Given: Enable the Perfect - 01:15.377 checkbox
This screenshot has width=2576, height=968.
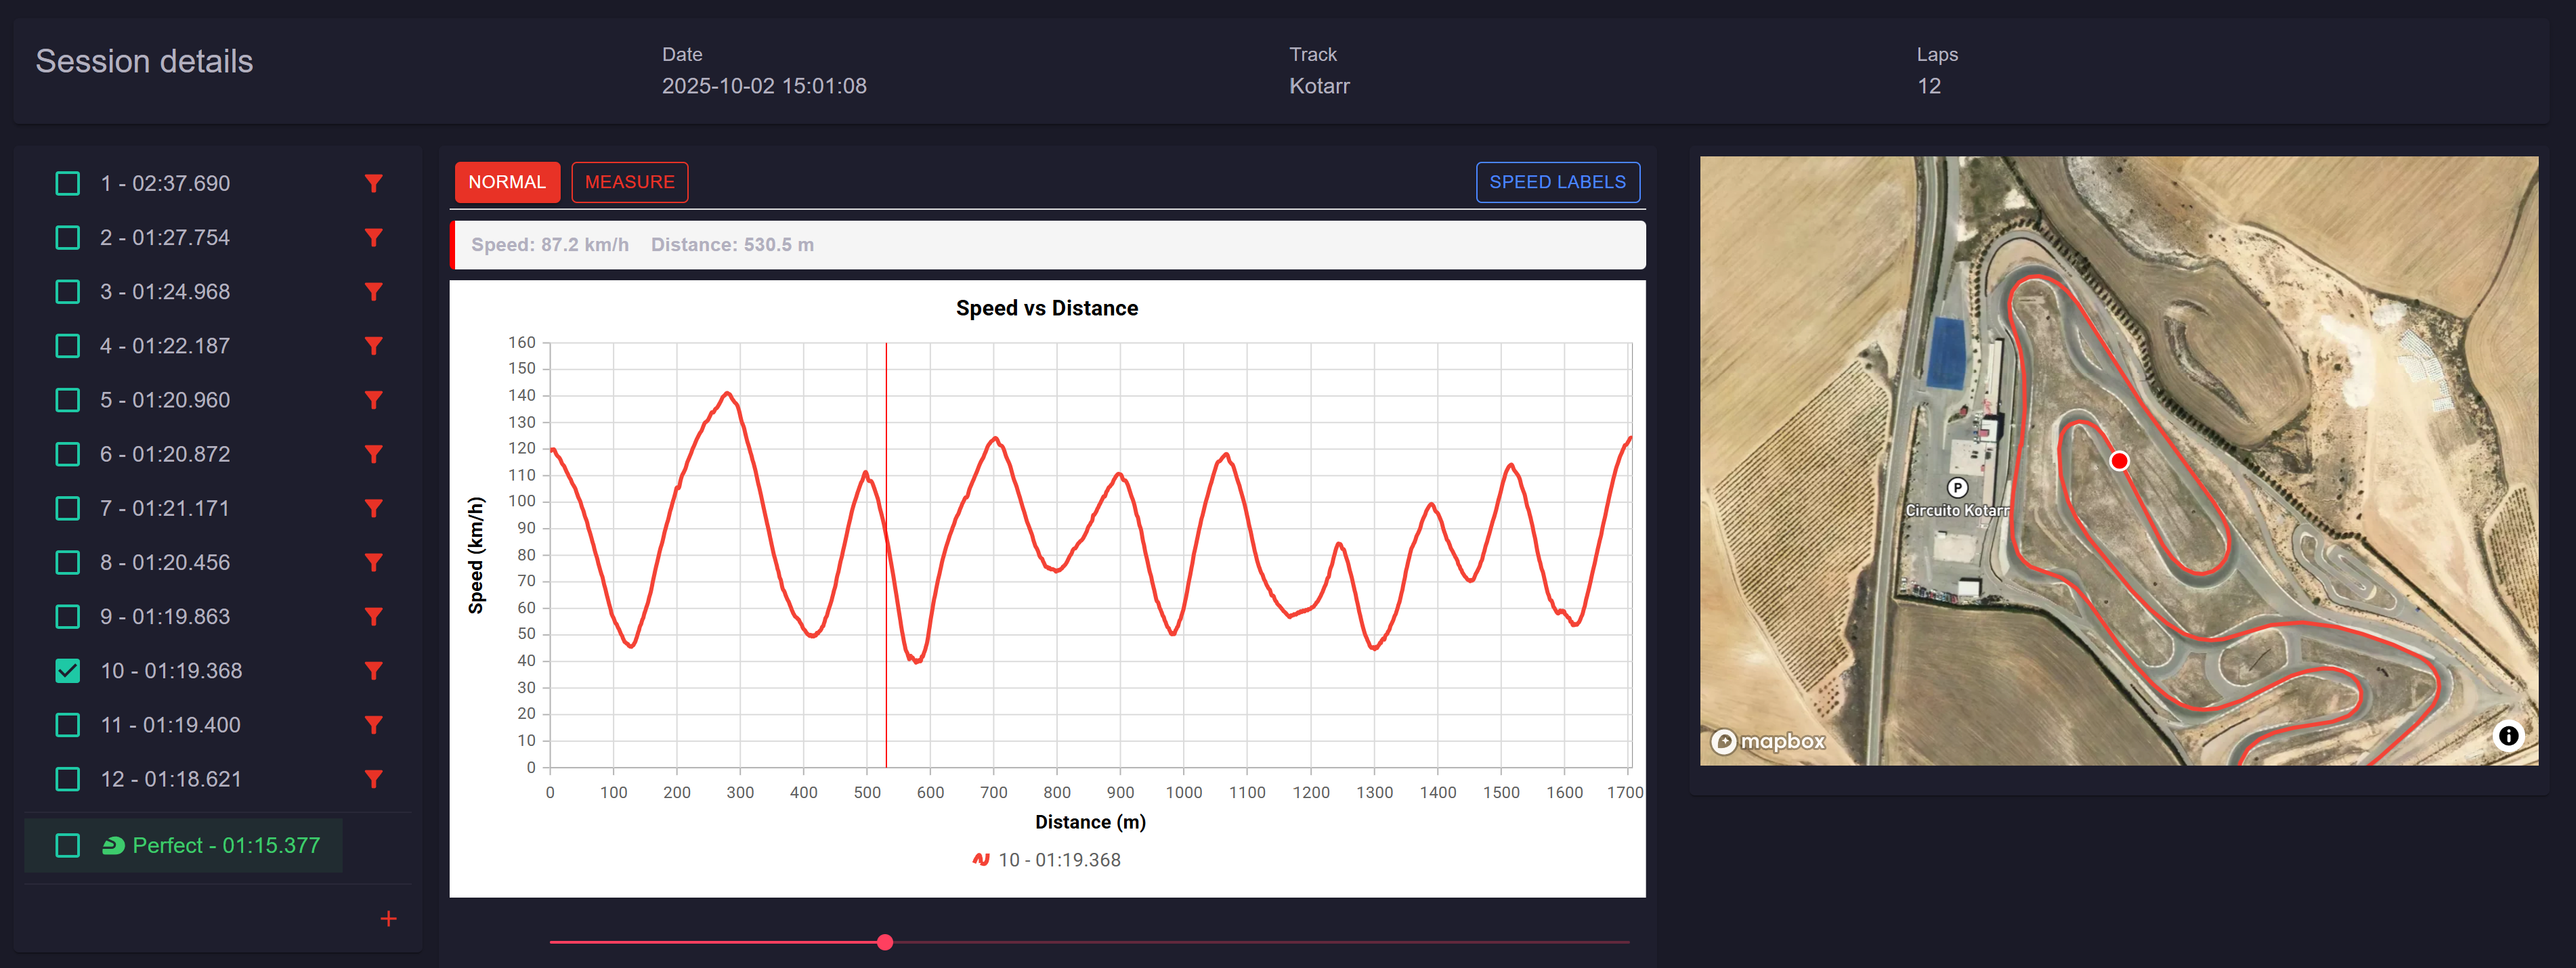Looking at the screenshot, I should pos(67,845).
